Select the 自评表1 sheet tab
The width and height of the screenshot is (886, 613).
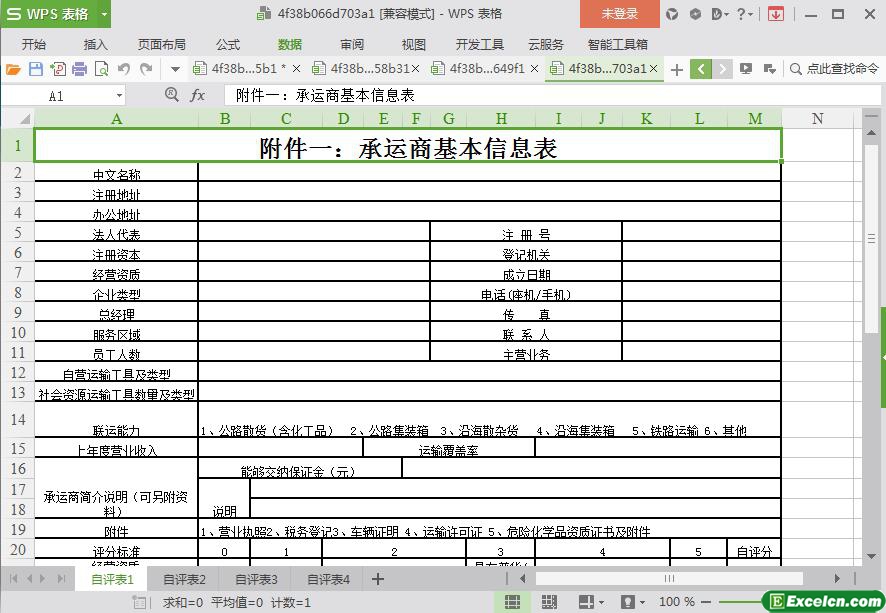(111, 579)
